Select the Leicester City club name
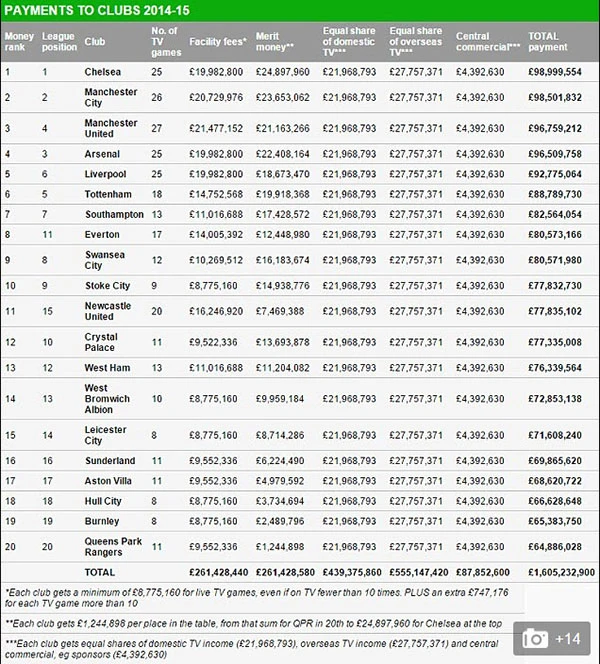This screenshot has height=664, width=600. pyautogui.click(x=108, y=435)
